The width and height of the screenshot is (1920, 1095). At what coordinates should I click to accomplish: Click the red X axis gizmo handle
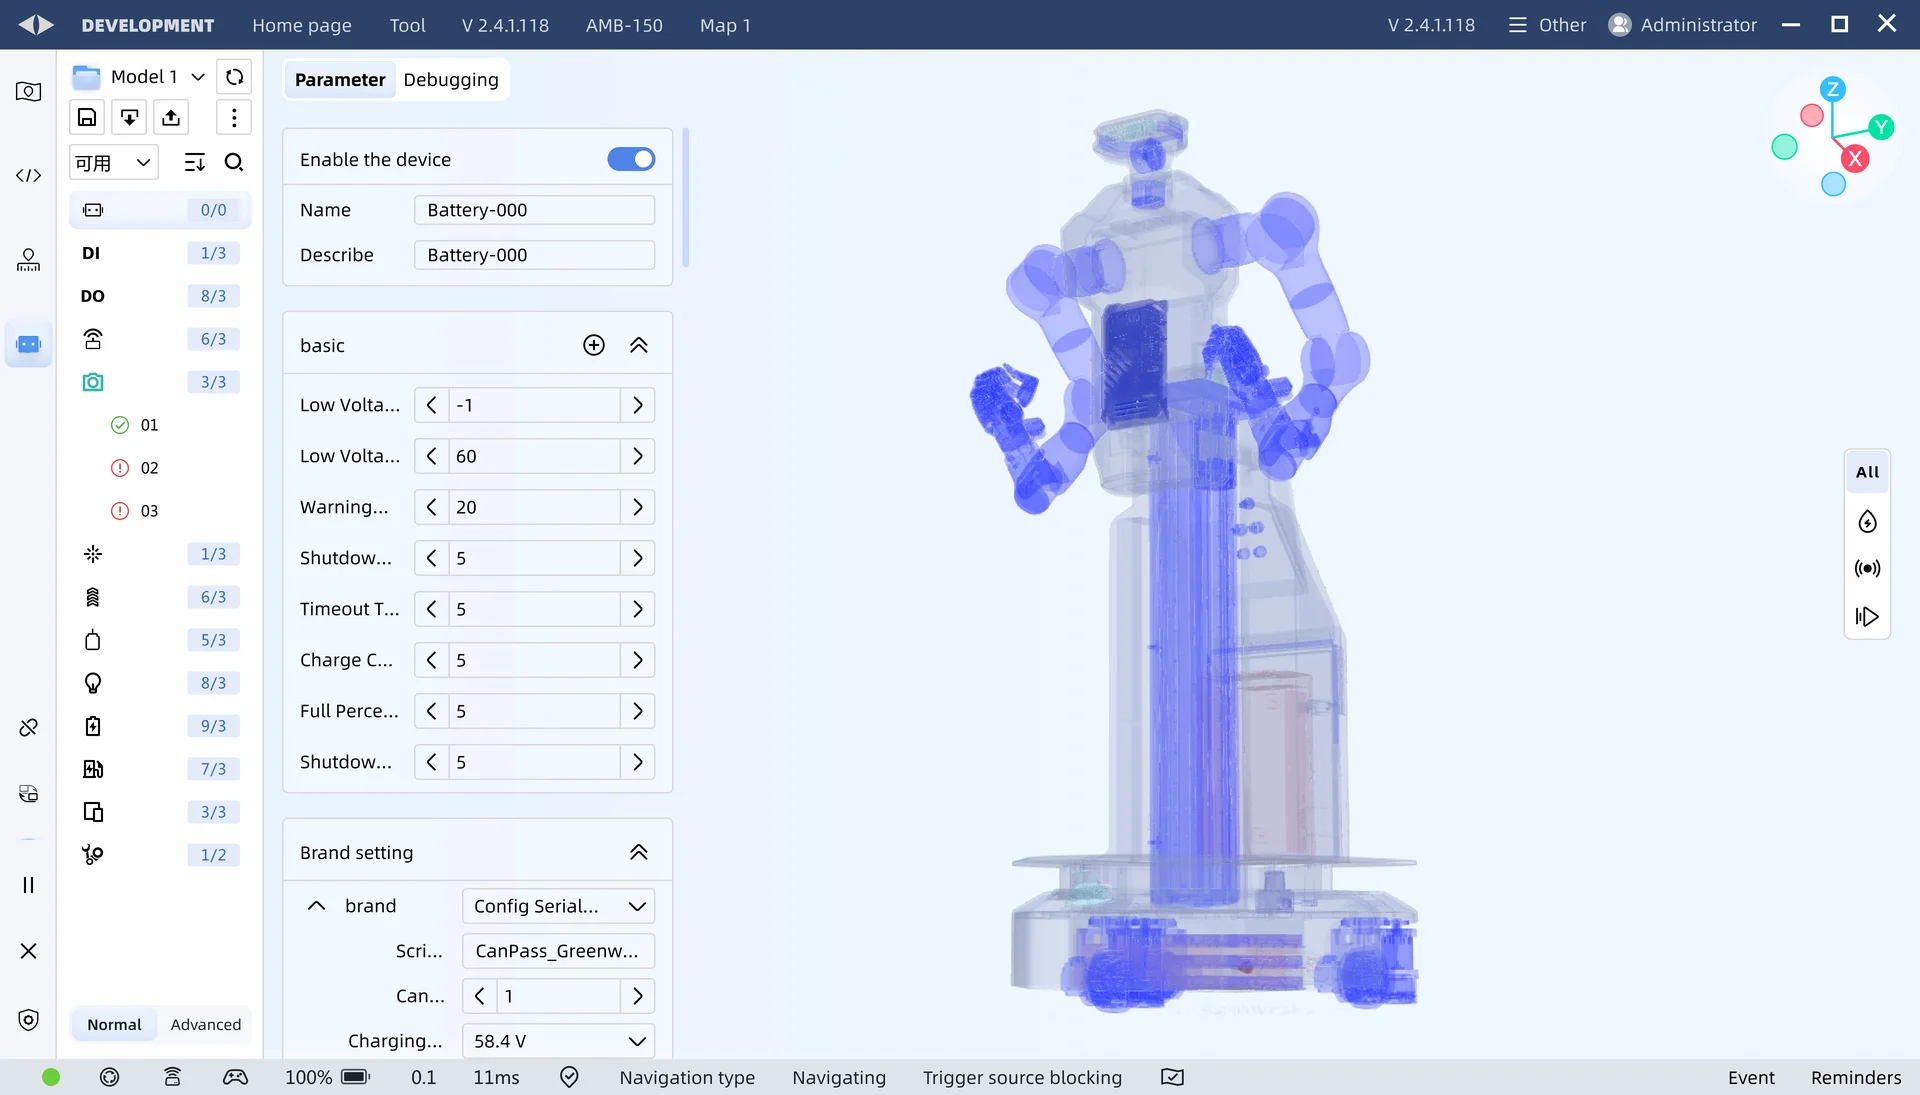(1855, 158)
